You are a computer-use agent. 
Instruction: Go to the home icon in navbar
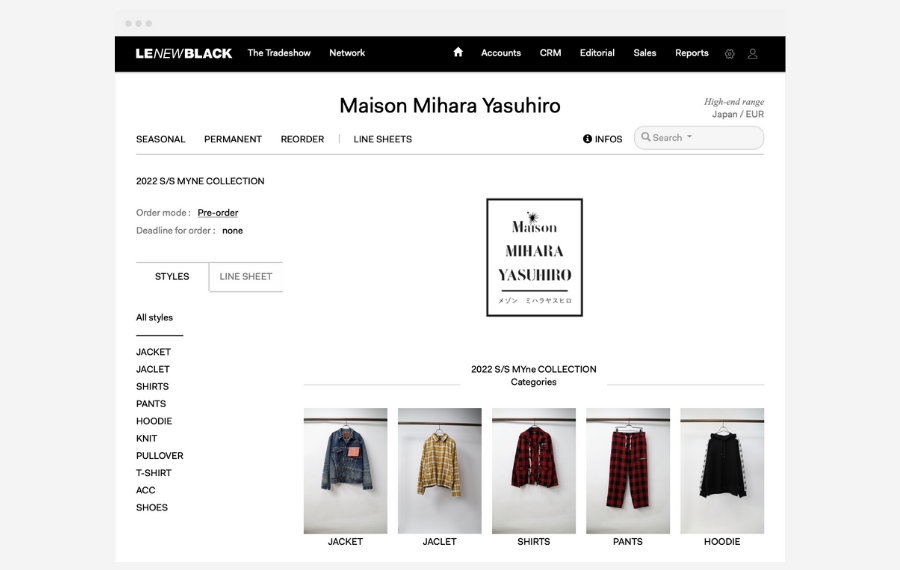click(x=457, y=52)
